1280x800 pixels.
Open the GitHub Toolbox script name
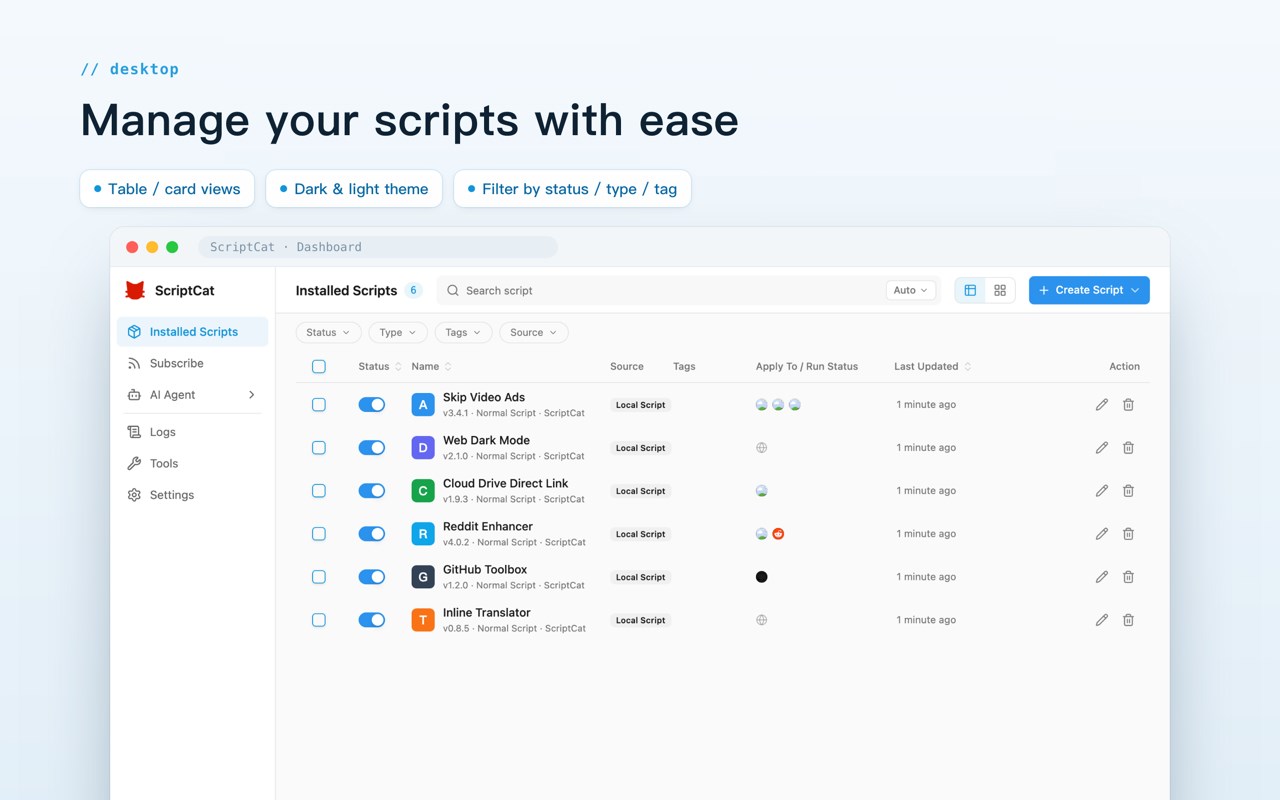pyautogui.click(x=485, y=569)
